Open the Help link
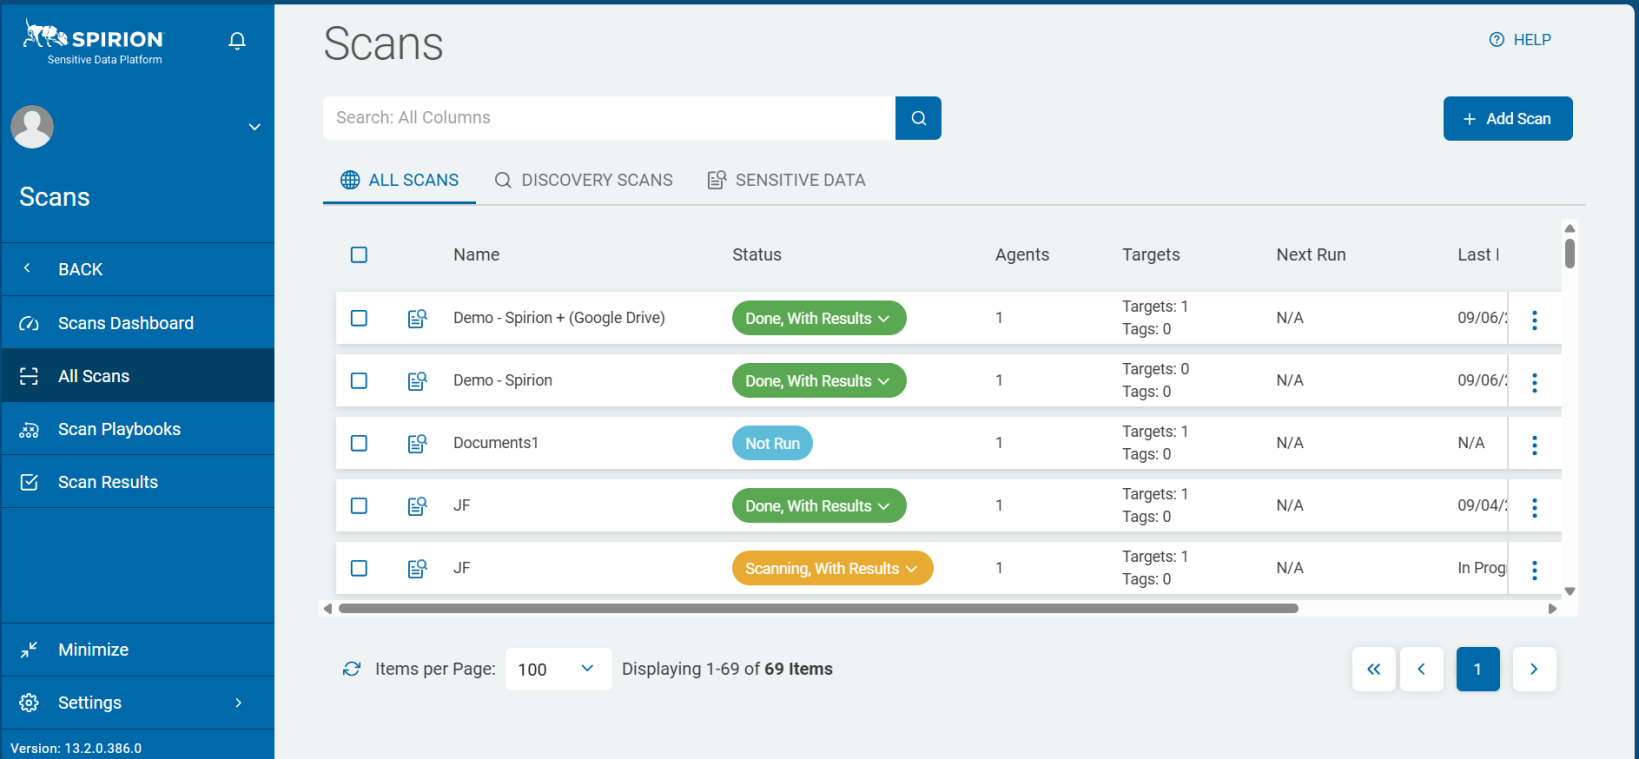The image size is (1639, 759). (x=1520, y=40)
